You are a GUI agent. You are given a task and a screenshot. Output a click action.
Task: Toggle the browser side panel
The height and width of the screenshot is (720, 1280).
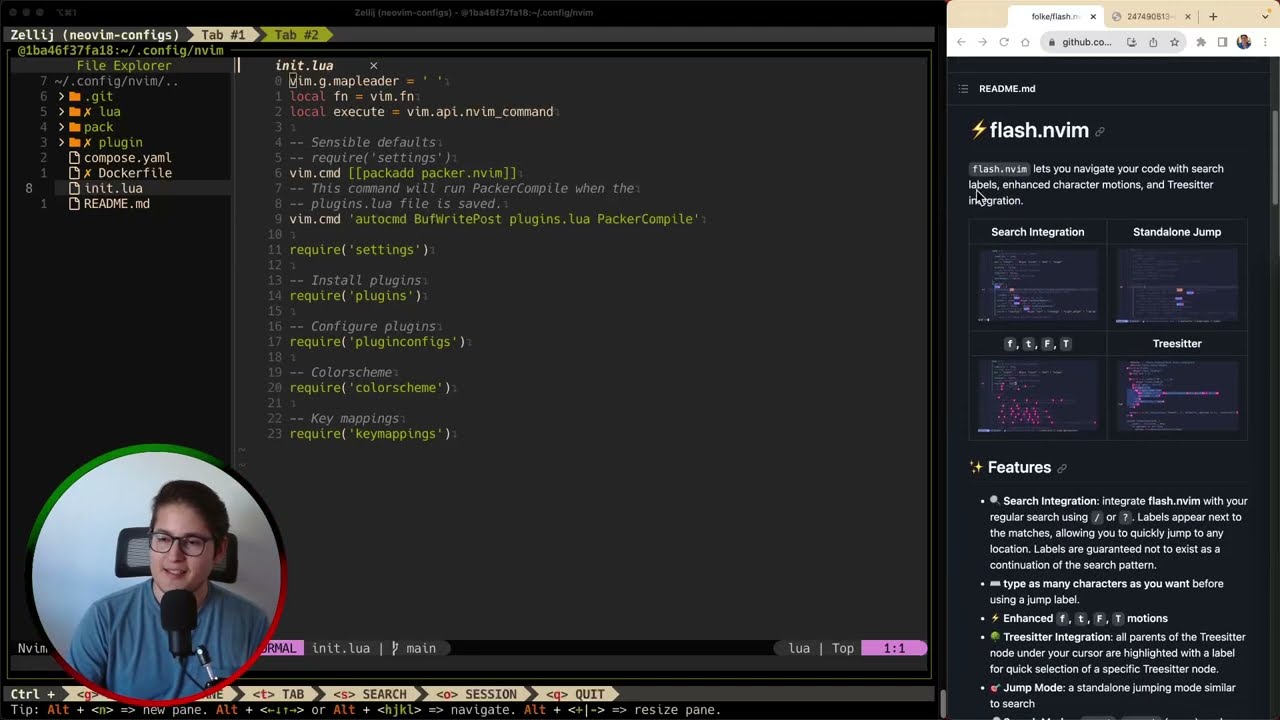(1222, 42)
